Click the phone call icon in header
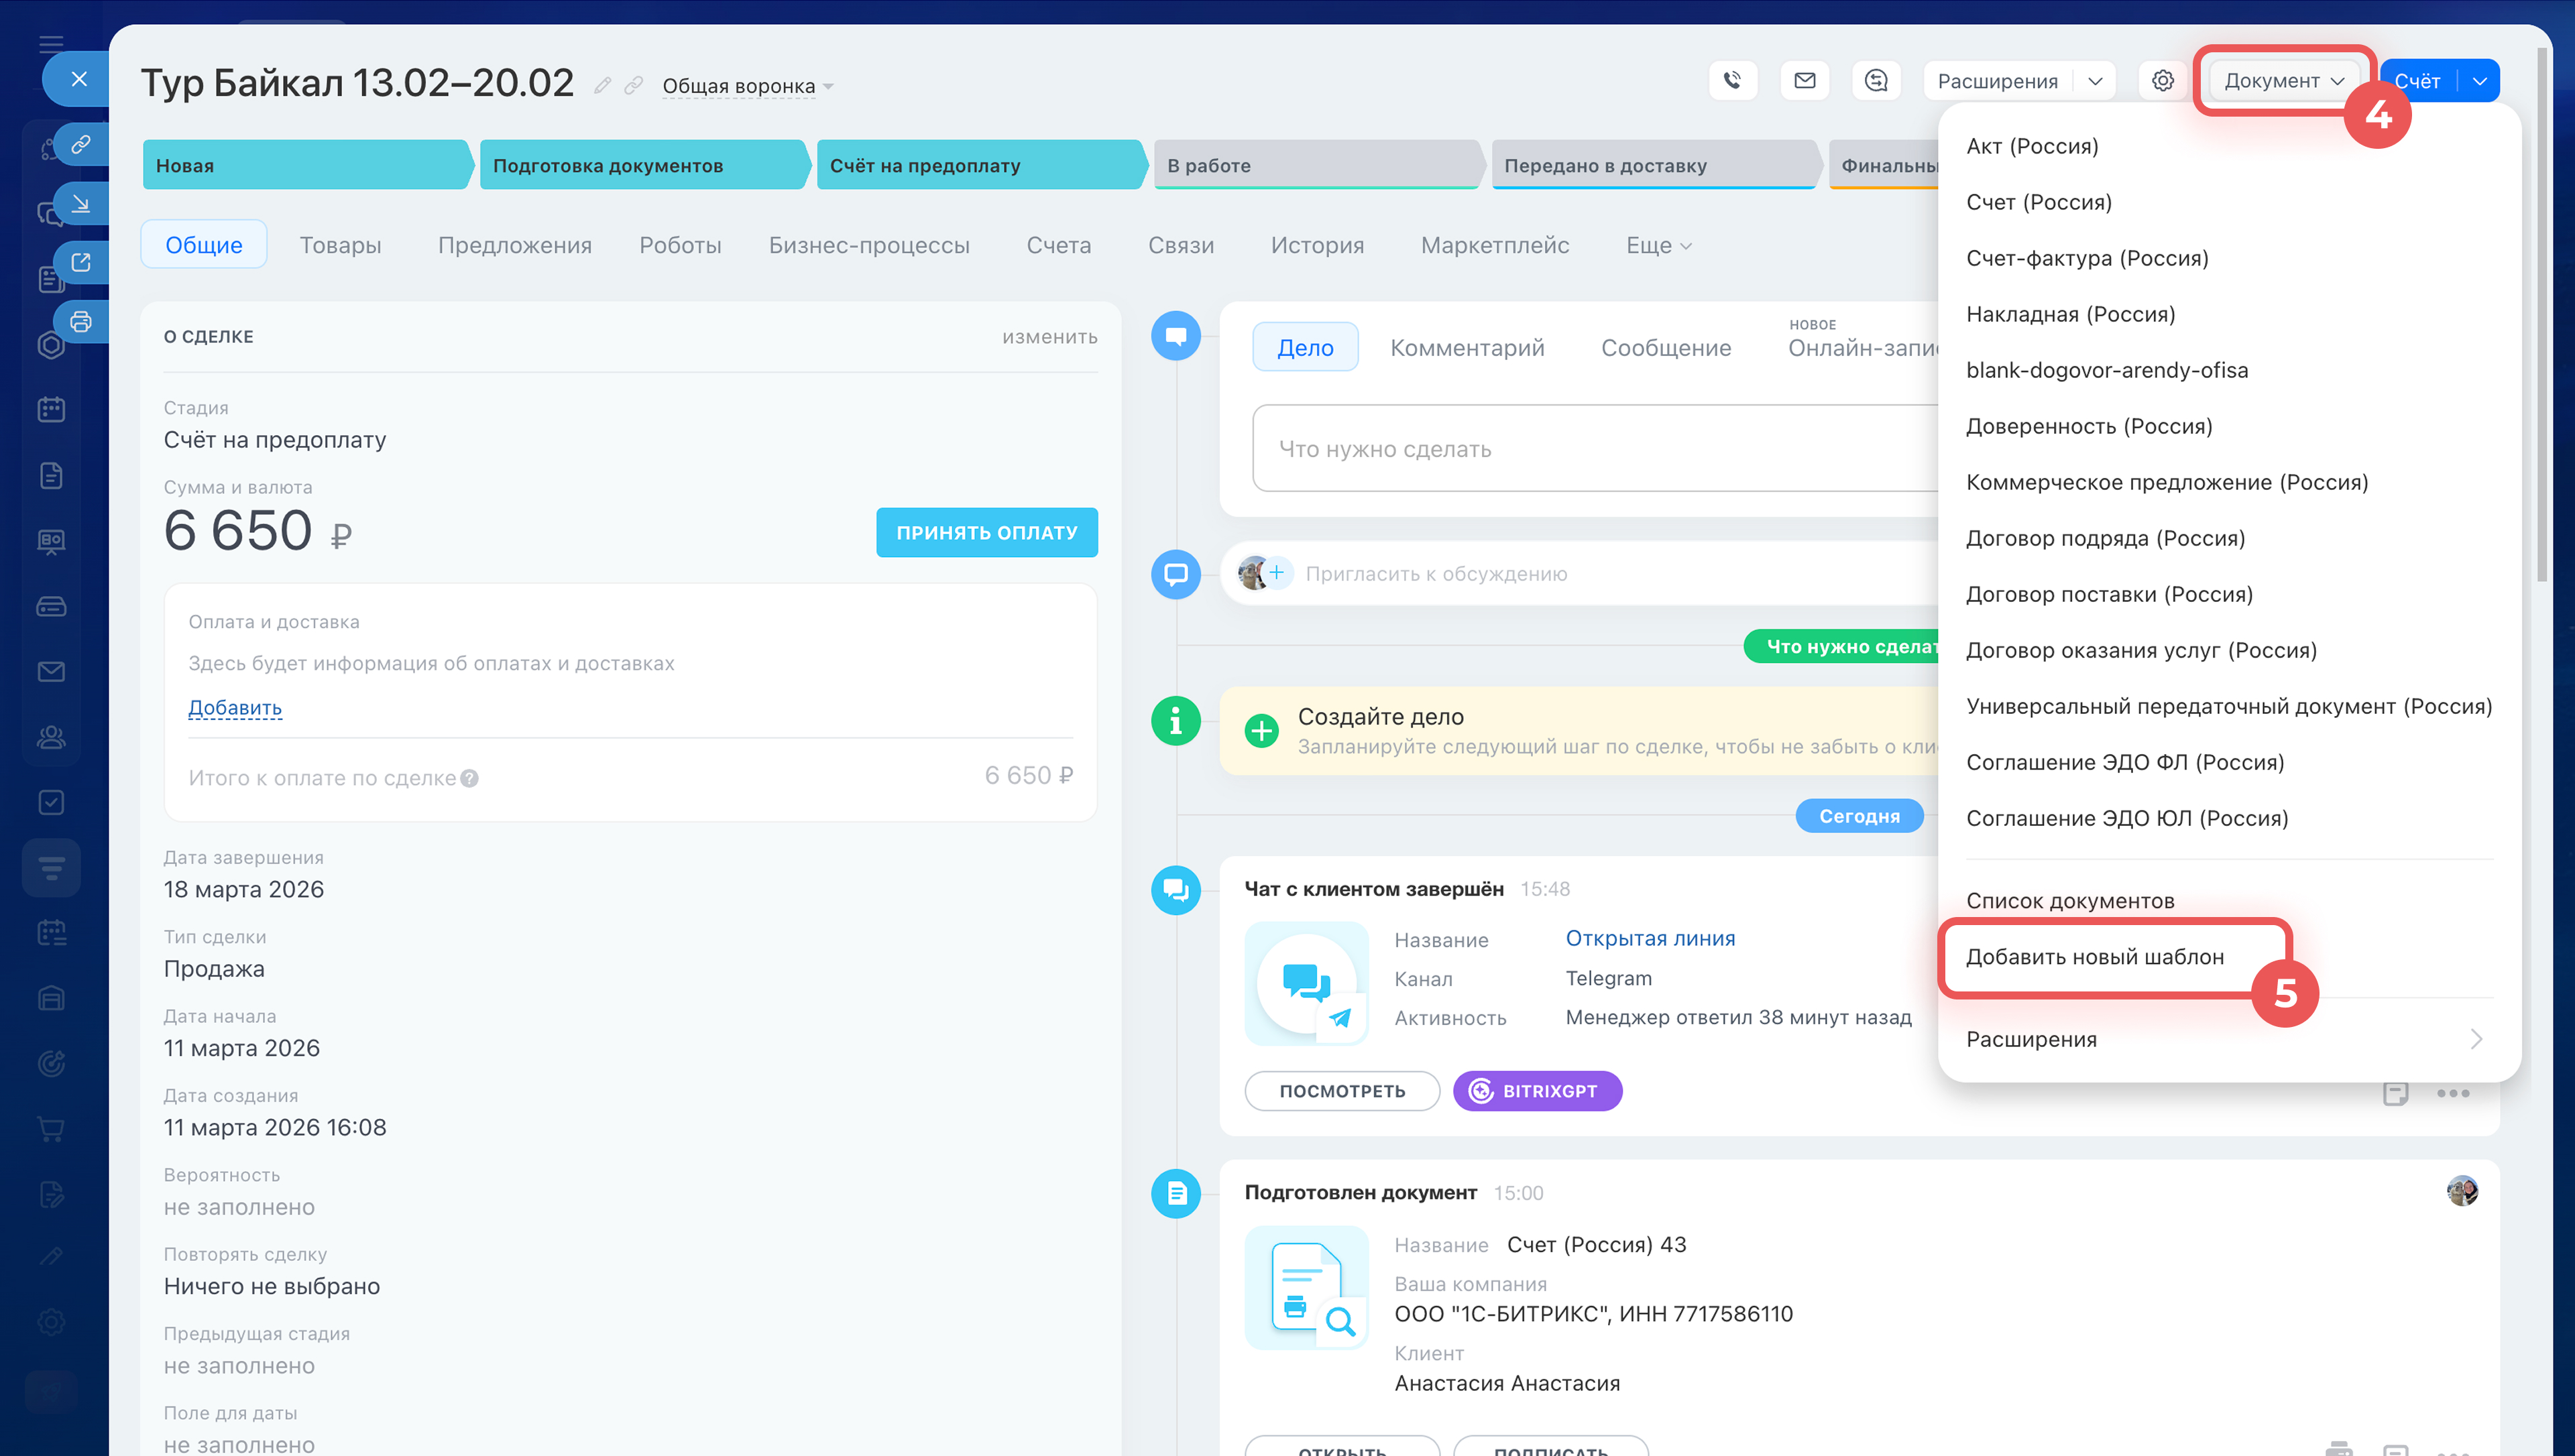 1732,80
